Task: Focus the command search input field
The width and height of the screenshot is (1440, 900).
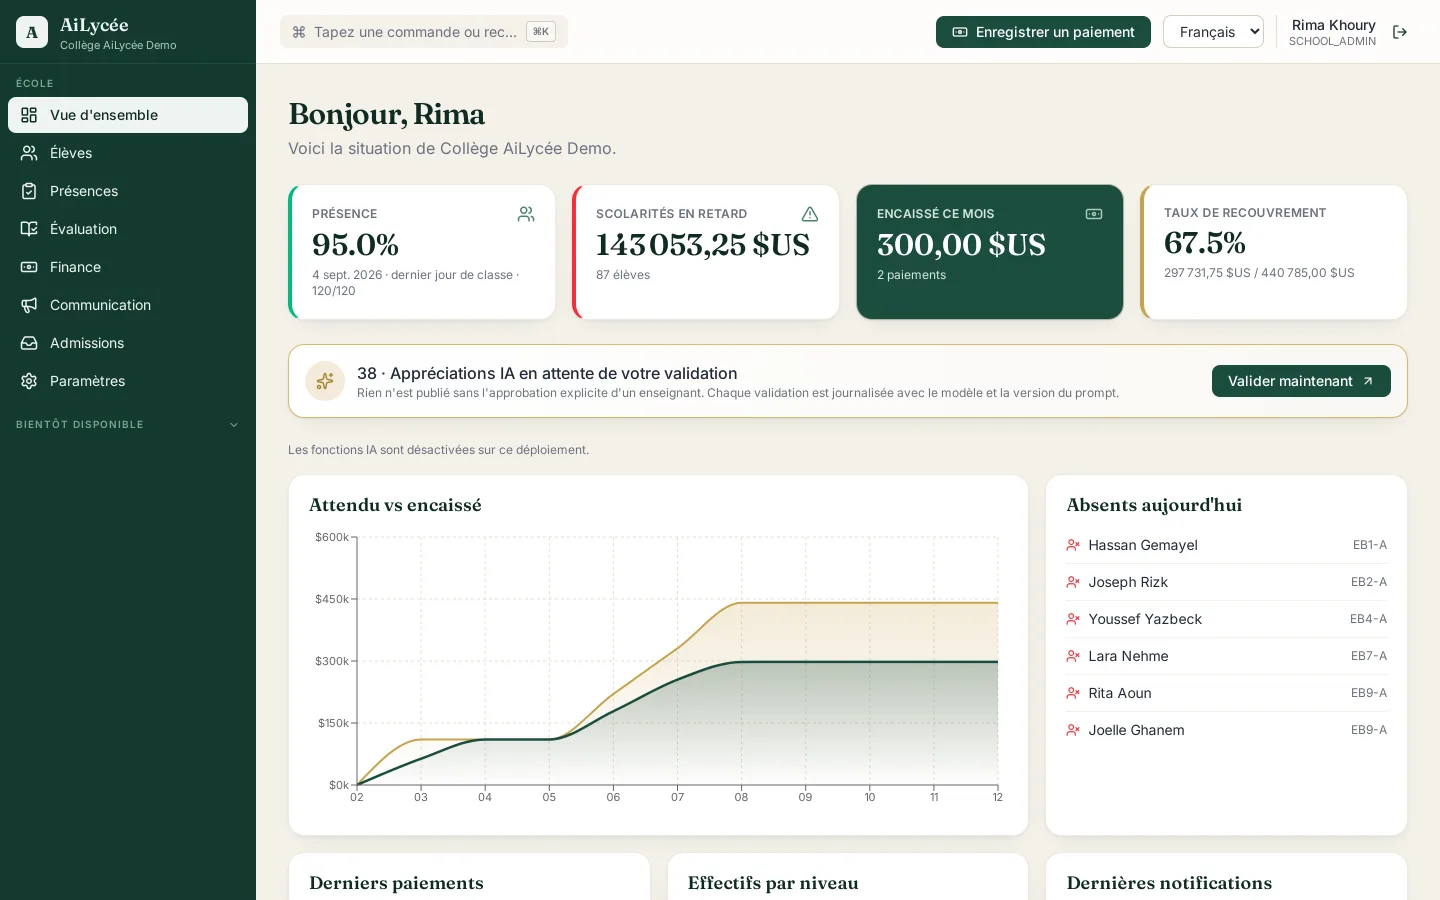Action: (424, 32)
